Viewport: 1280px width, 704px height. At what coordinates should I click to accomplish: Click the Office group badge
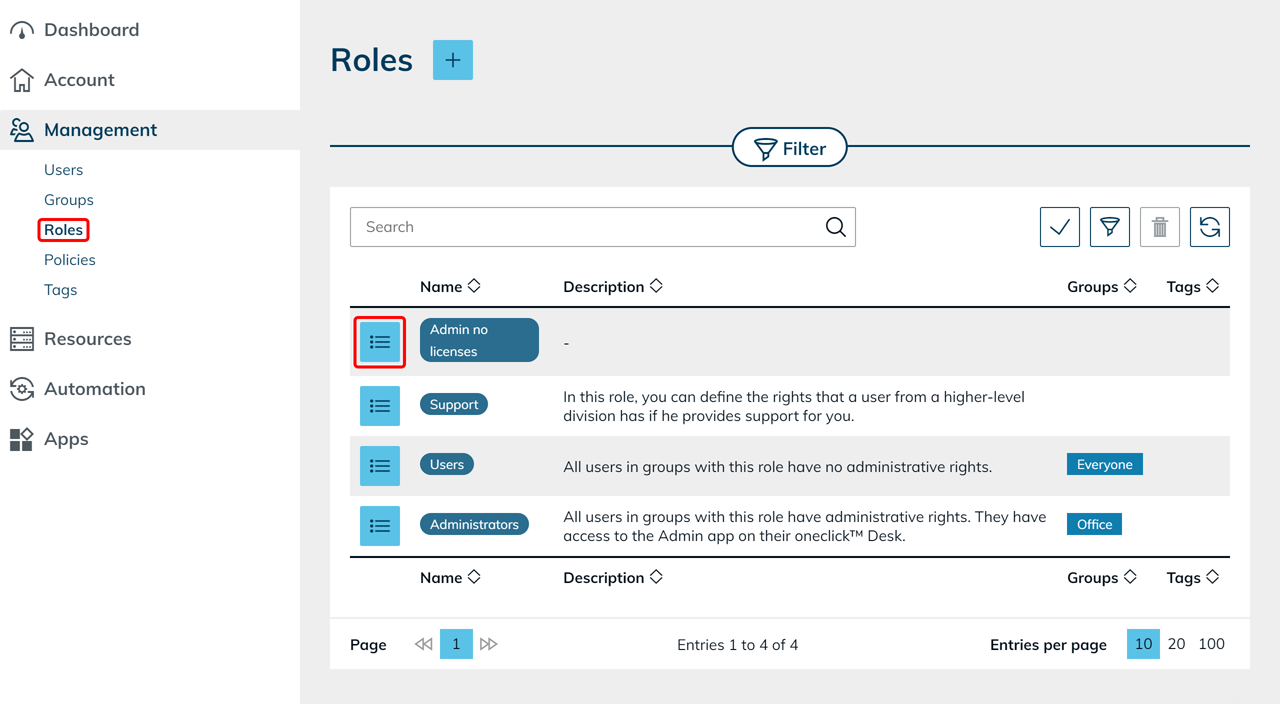[x=1095, y=525]
